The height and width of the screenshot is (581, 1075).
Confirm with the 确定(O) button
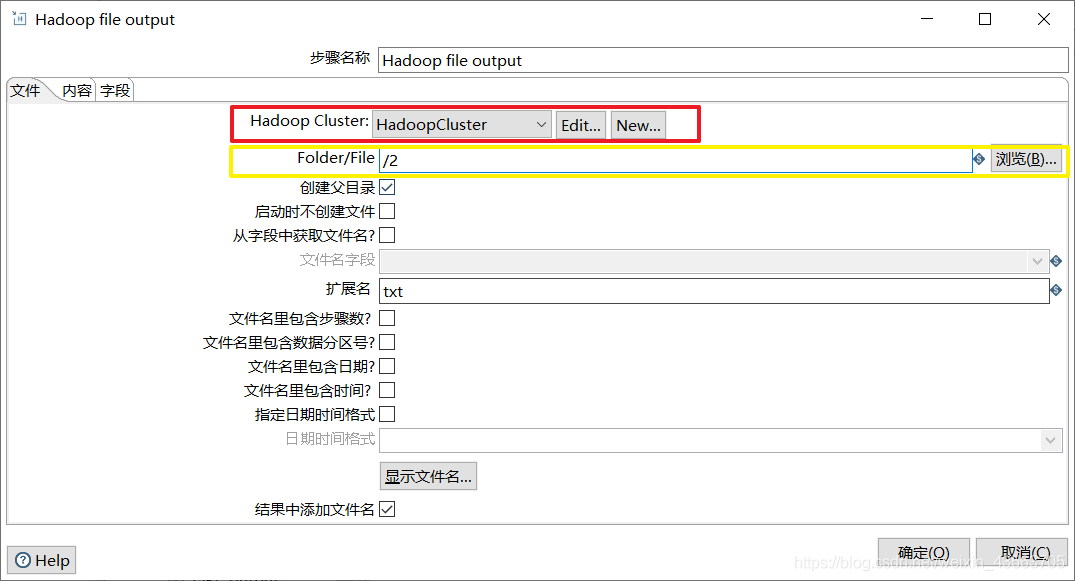[923, 552]
